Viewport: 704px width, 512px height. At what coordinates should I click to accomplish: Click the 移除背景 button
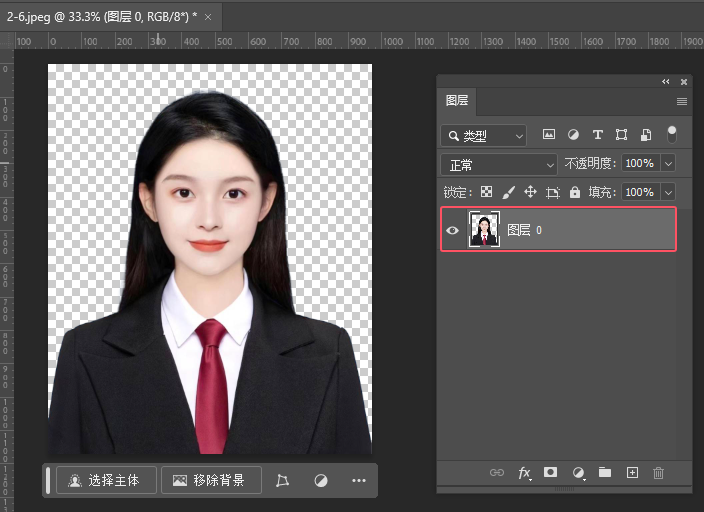(211, 480)
